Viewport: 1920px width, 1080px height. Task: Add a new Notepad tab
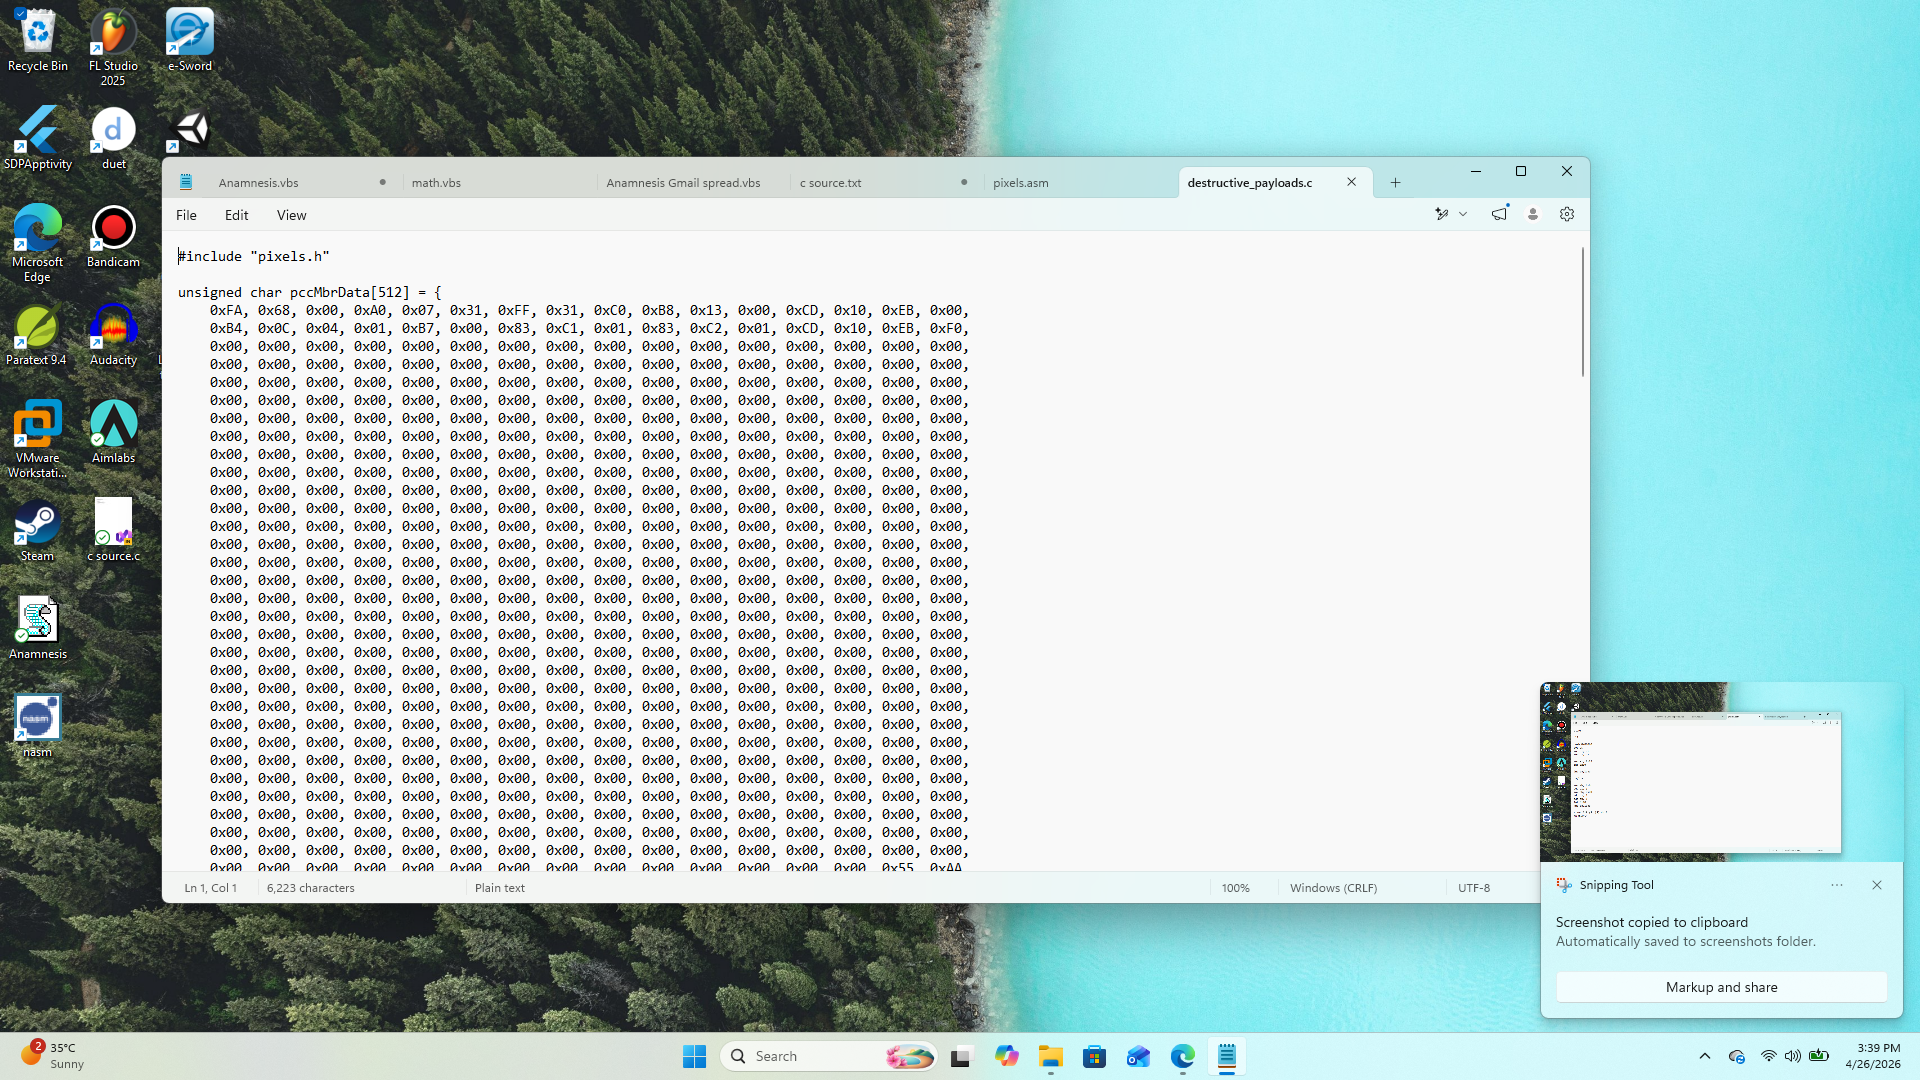point(1395,182)
